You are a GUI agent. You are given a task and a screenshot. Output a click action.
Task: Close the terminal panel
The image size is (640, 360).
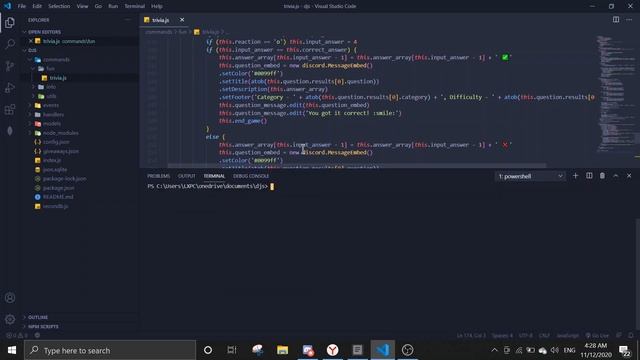click(629, 176)
